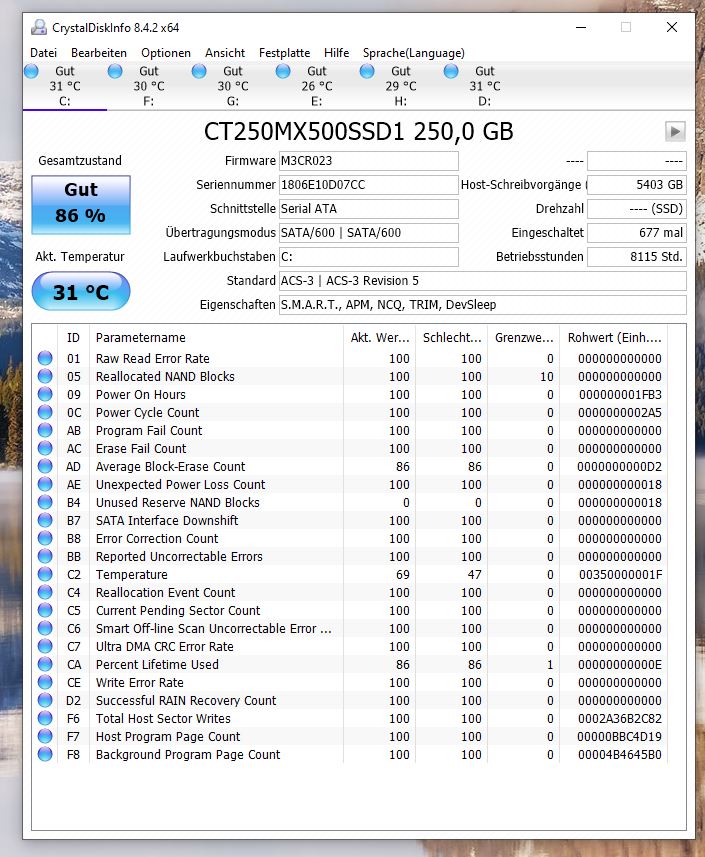This screenshot has width=705, height=857.
Task: Click status icon of SATA Interface Downshift
Action: tap(45, 520)
